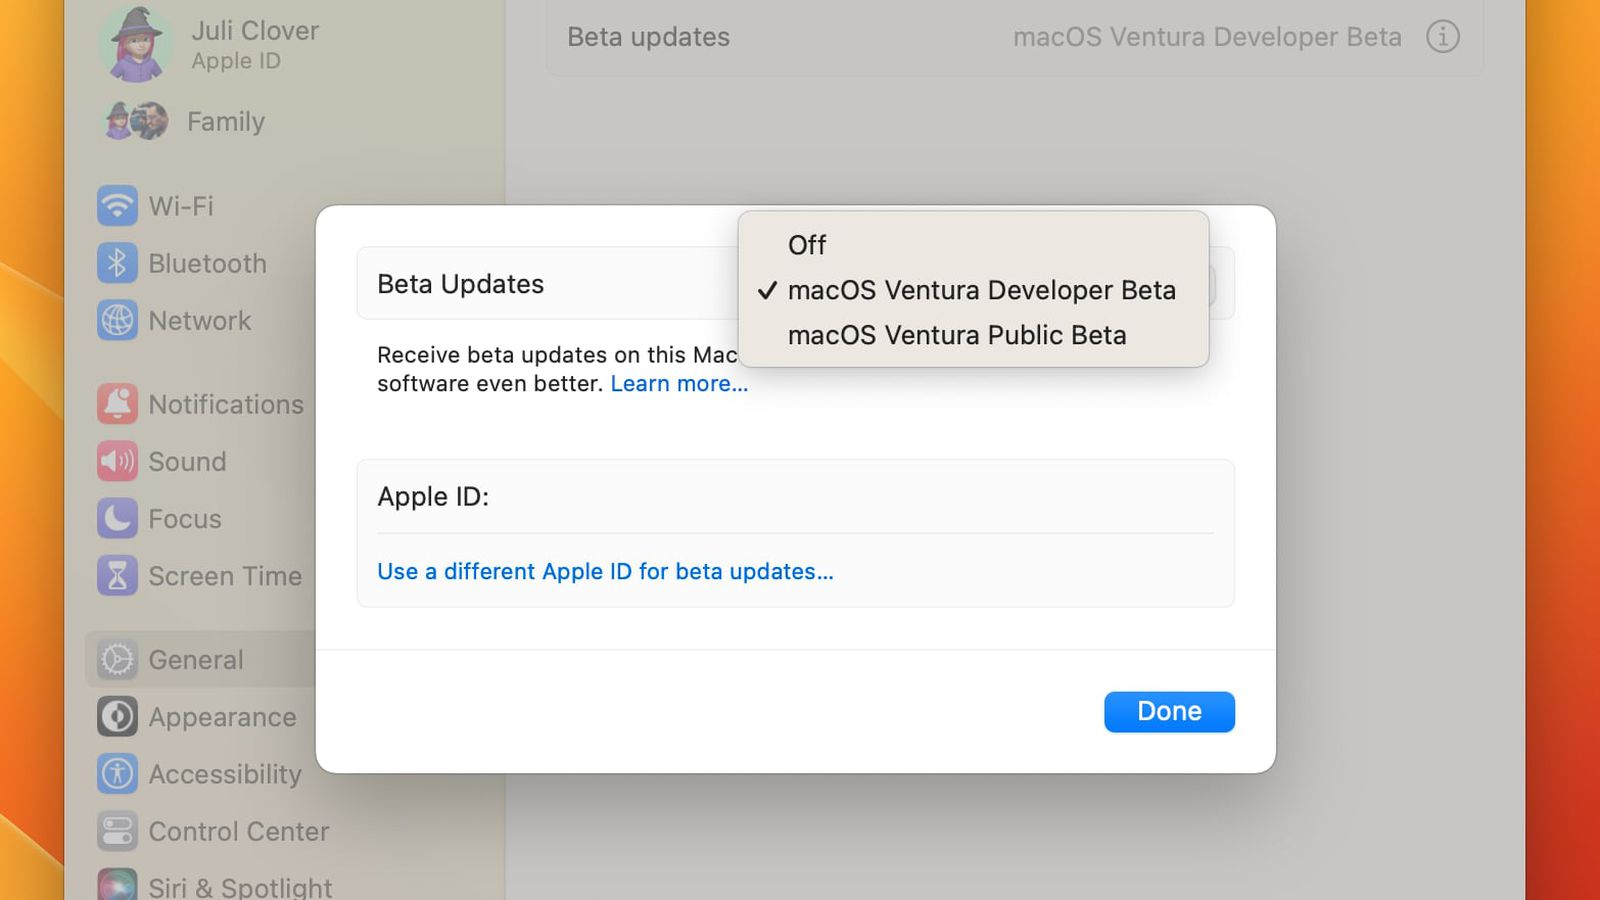Open Appearance settings in sidebar
This screenshot has width=1600, height=900.
[x=222, y=717]
